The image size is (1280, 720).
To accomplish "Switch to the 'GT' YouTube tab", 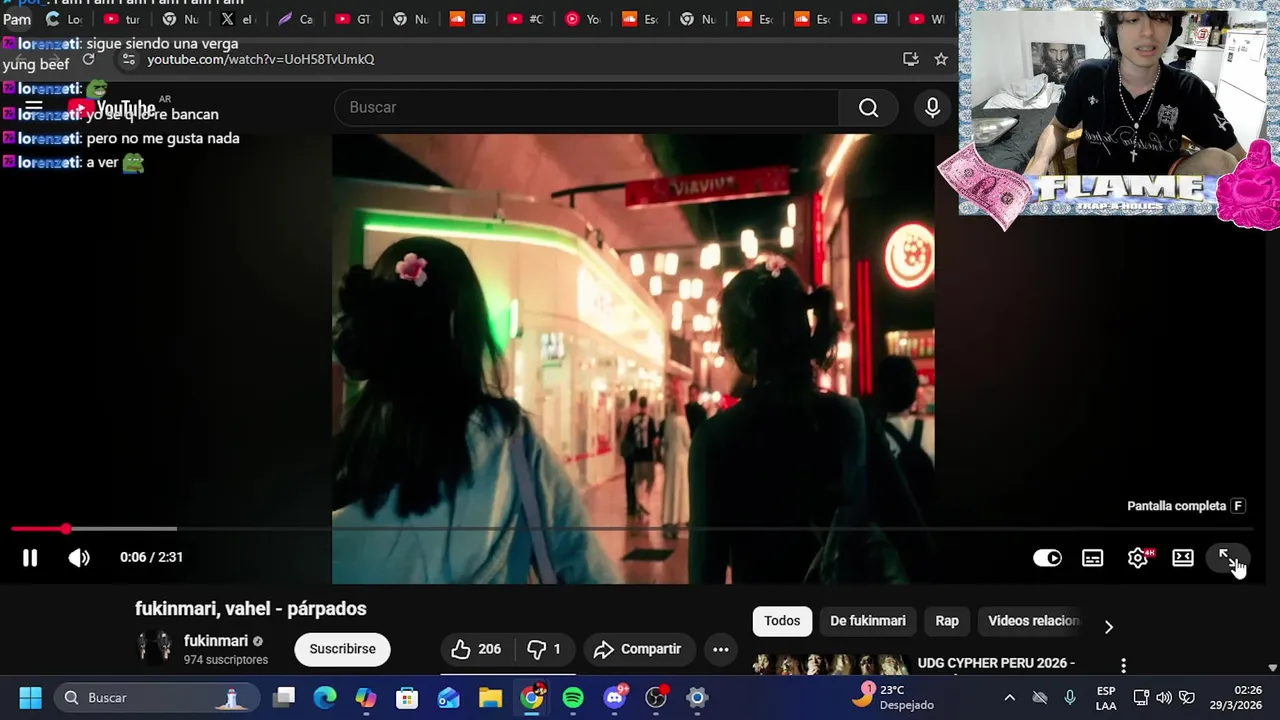I will [353, 19].
